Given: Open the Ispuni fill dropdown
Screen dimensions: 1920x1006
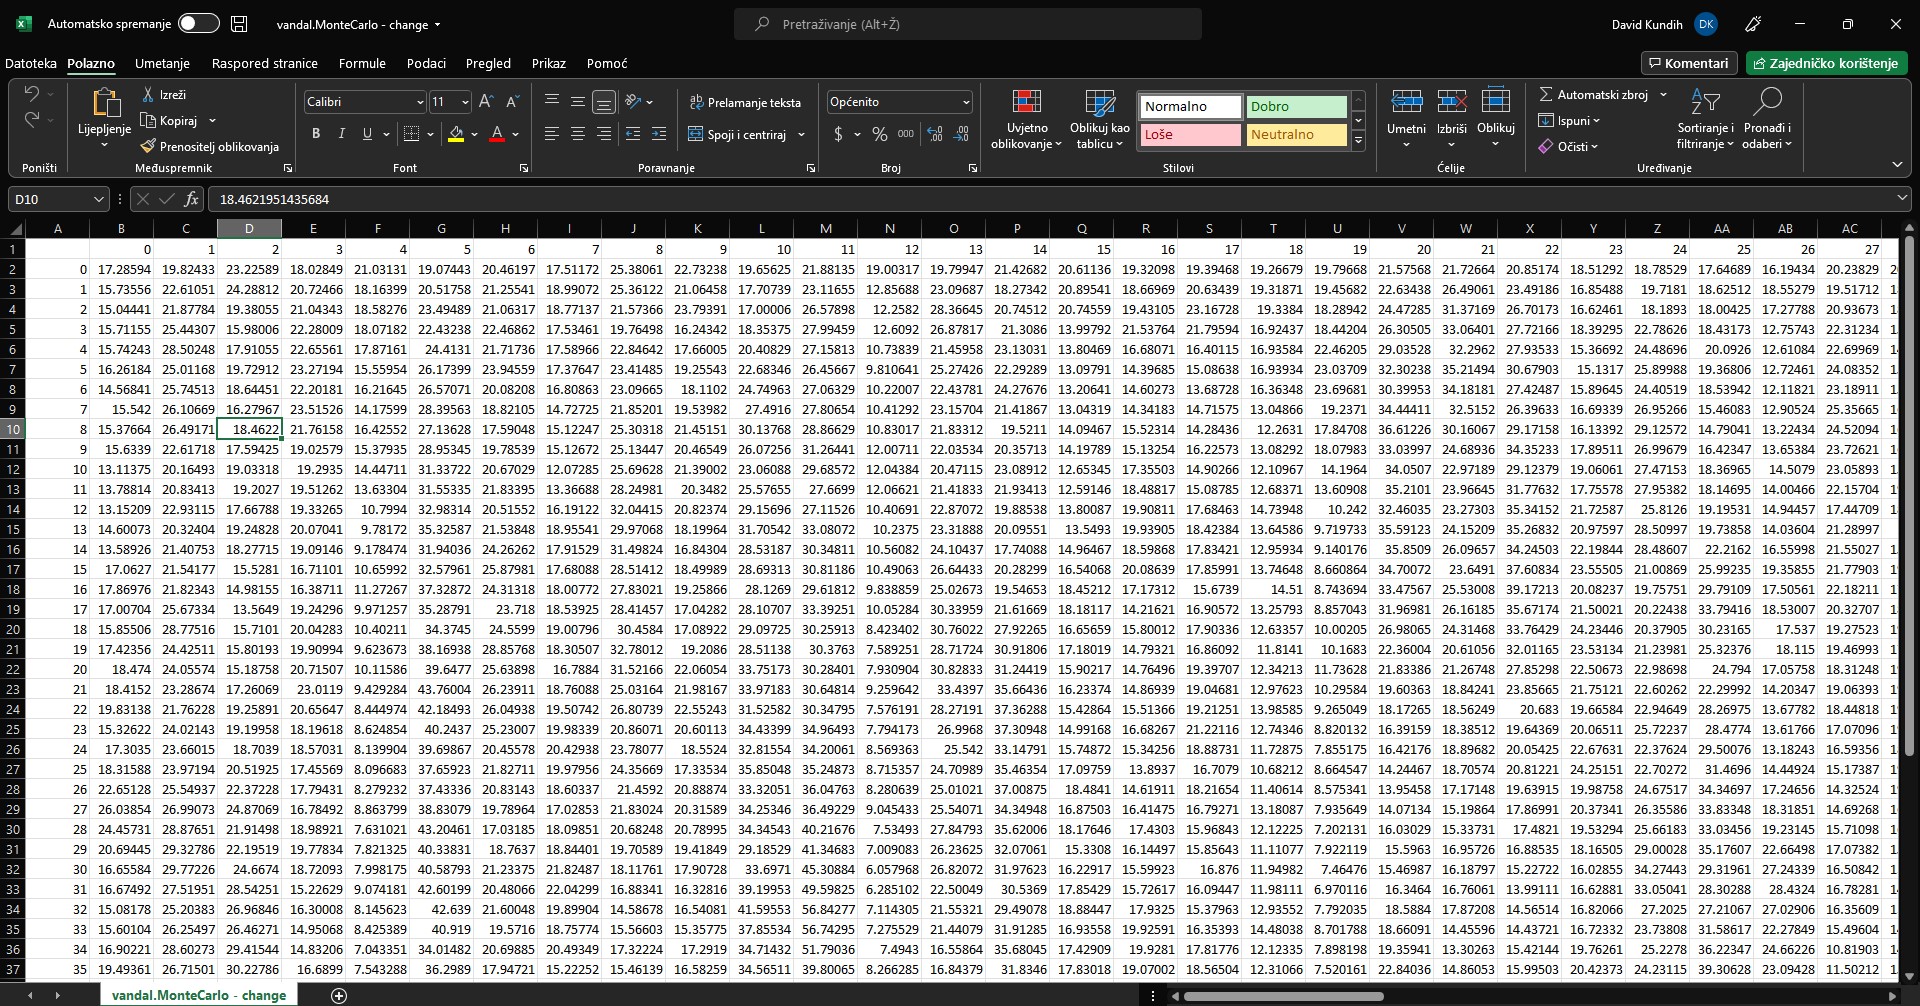Looking at the screenshot, I should click(x=1569, y=120).
